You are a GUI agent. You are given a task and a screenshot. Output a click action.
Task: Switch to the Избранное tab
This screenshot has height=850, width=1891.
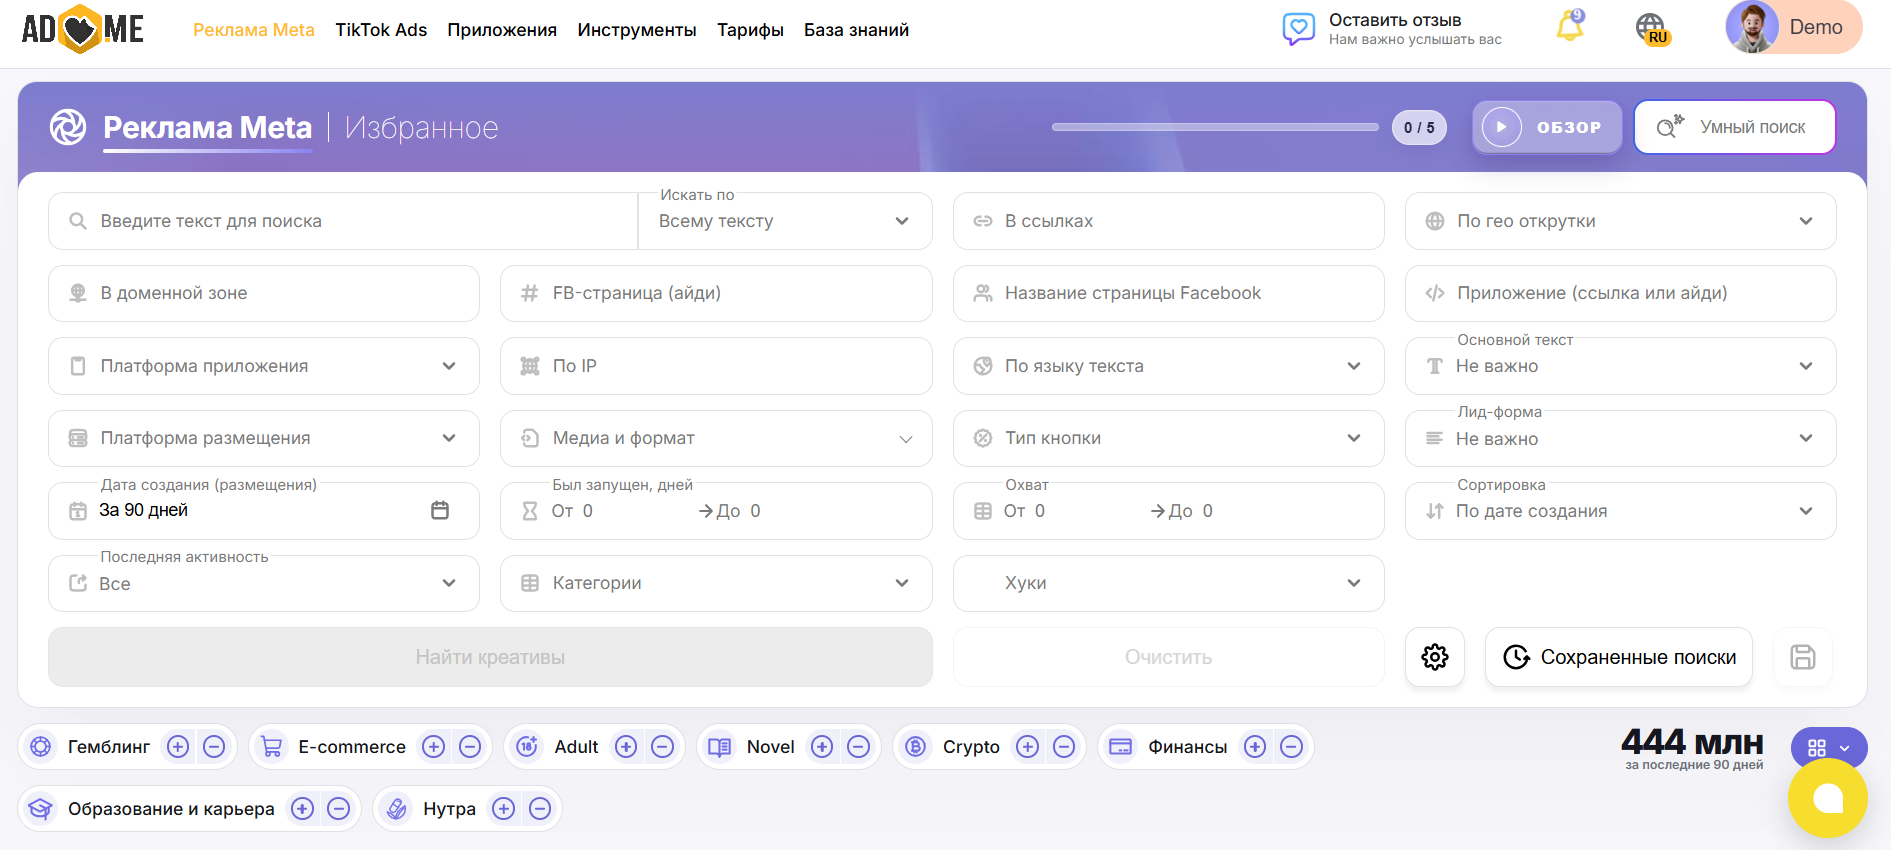(422, 128)
